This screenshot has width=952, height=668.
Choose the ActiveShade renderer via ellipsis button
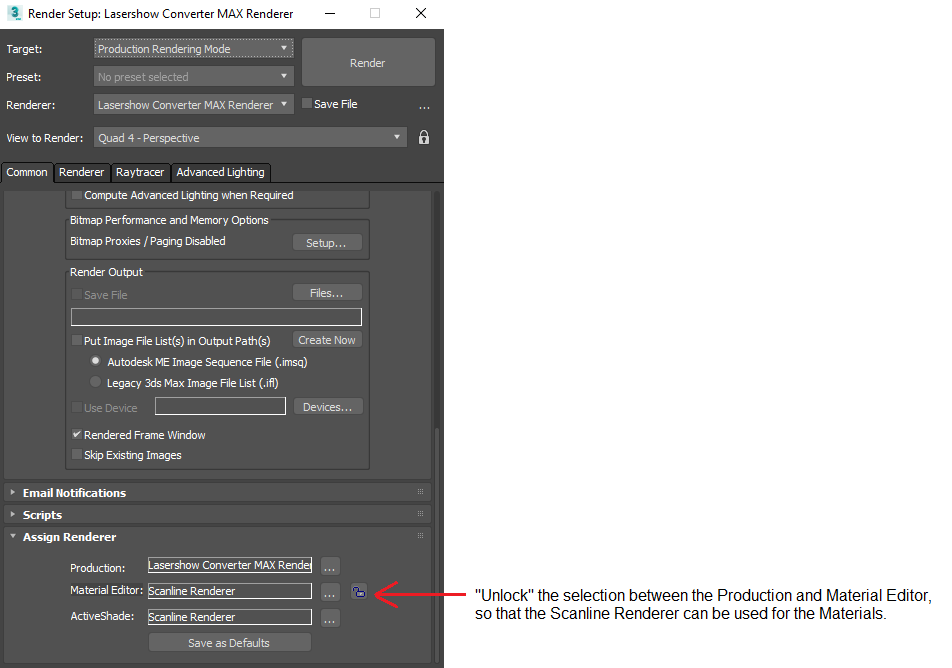point(330,618)
